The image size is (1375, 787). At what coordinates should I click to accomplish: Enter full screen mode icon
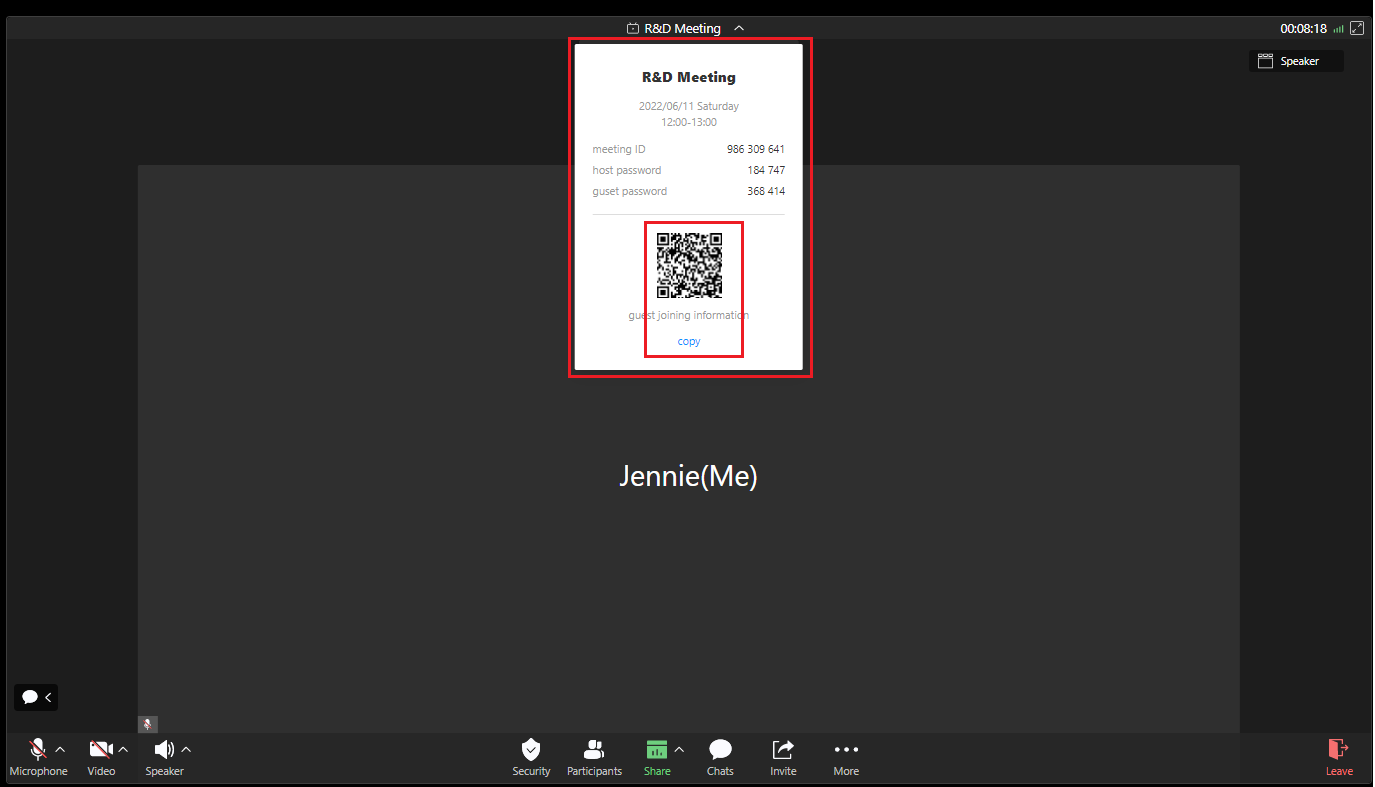tap(1357, 29)
